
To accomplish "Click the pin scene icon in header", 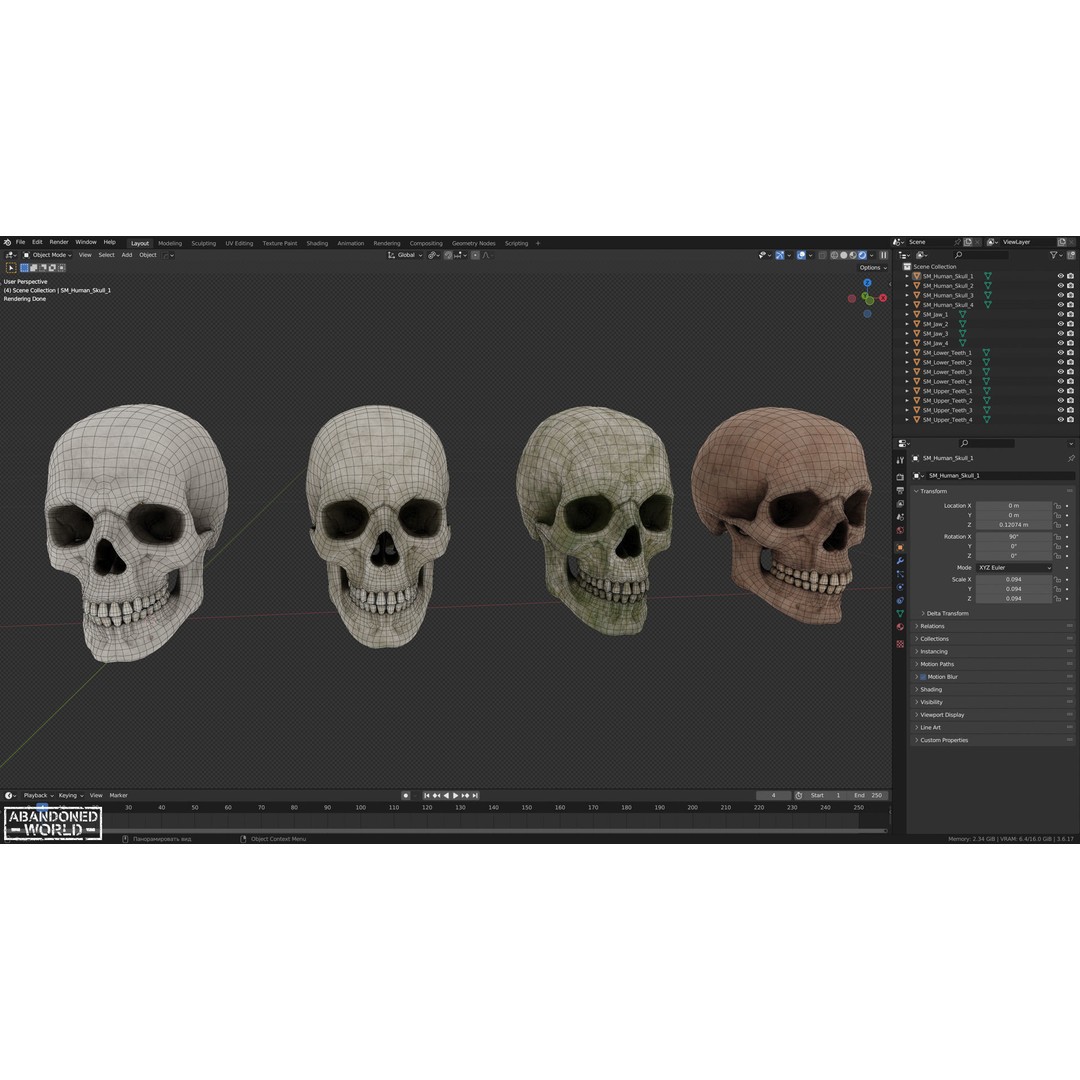I will click(957, 242).
